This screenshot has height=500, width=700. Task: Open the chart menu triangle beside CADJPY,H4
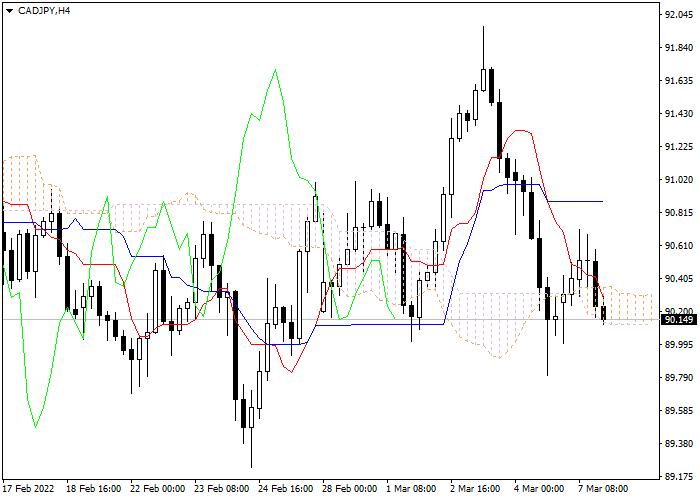coord(9,11)
